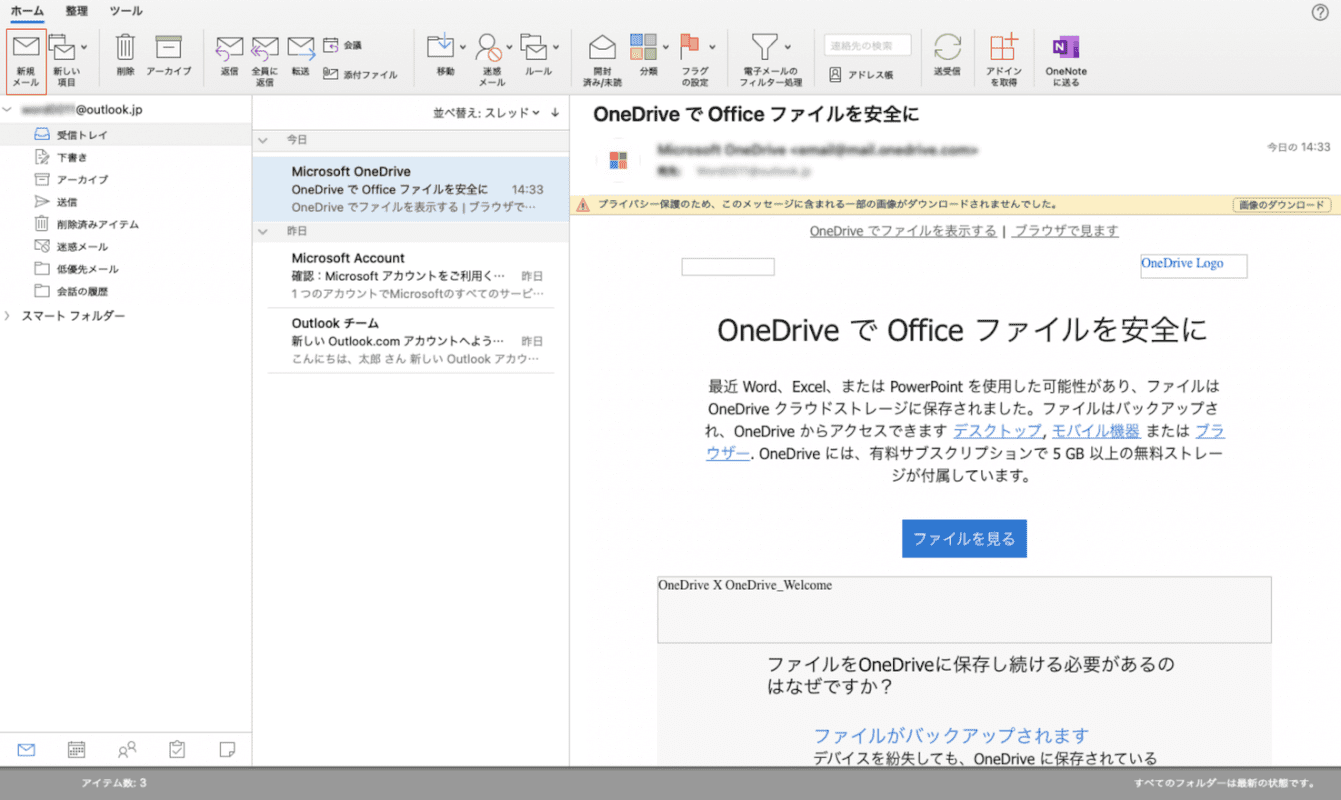Collapse the outlook.jp account tree
Screen dimensions: 1341x800
pos(8,109)
